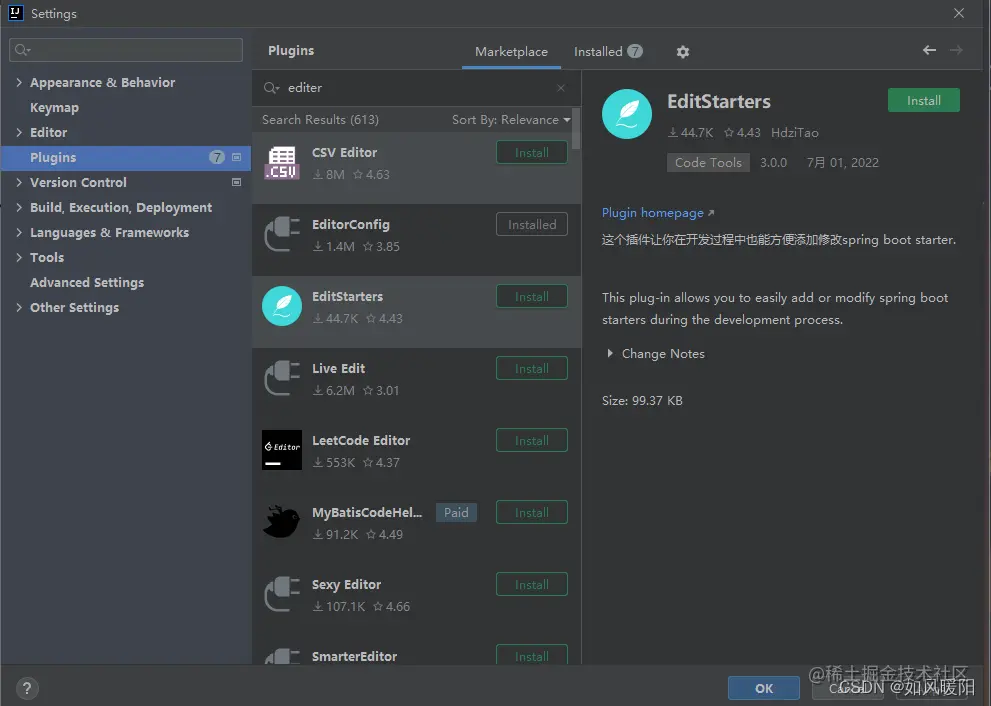The width and height of the screenshot is (991, 706).
Task: Click the SmarterEditor plugin name
Action: click(x=355, y=656)
